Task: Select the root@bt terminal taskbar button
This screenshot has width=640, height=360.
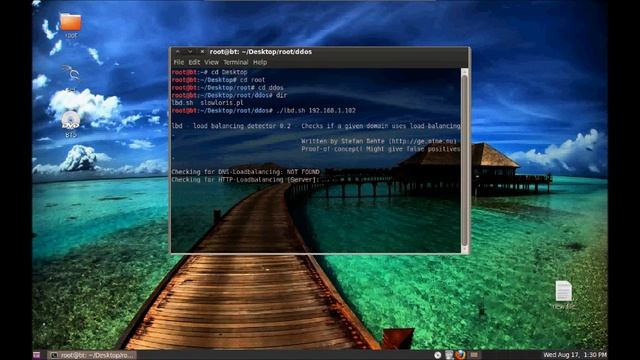Action: (x=93, y=355)
